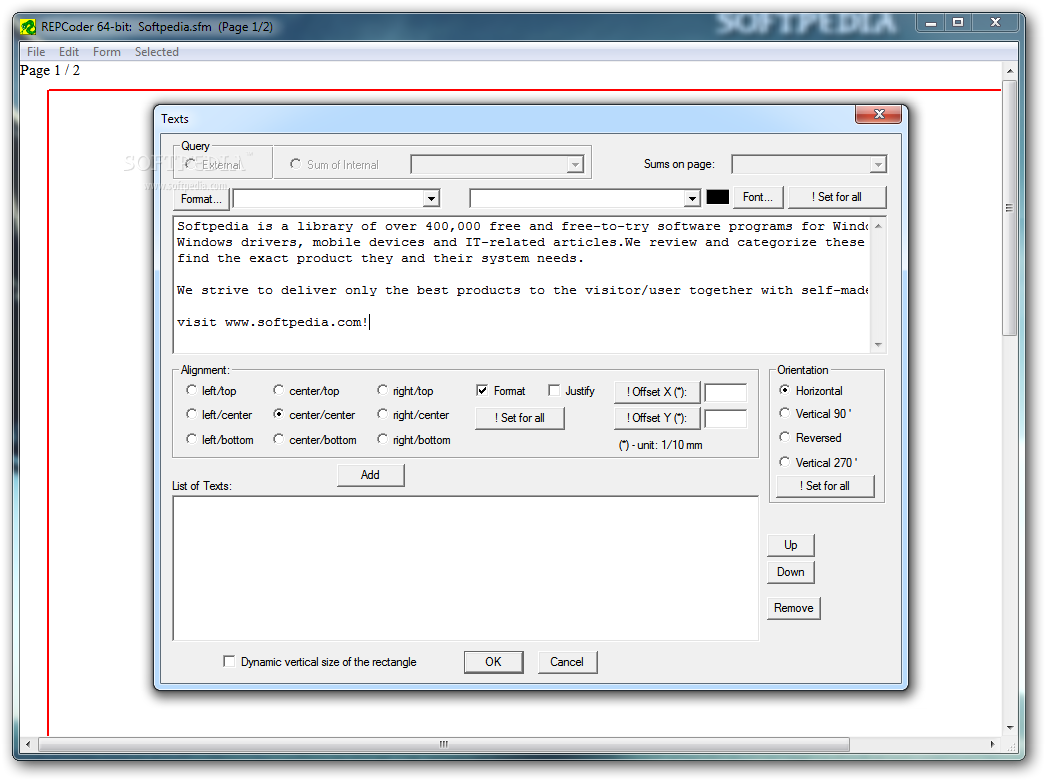Click the Format... button

[x=201, y=199]
